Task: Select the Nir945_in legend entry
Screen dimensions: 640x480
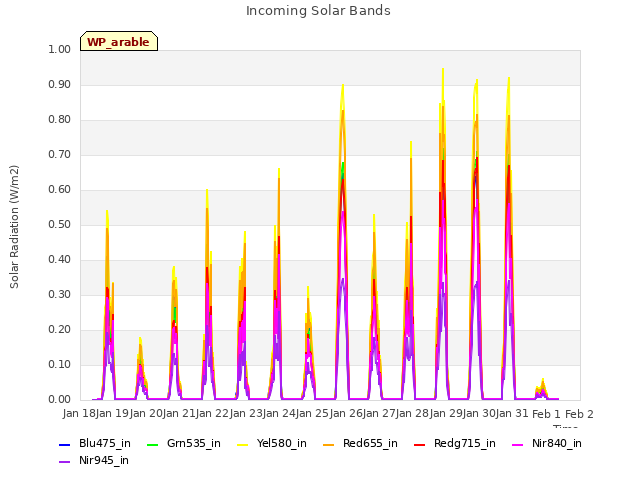Action: click(94, 461)
